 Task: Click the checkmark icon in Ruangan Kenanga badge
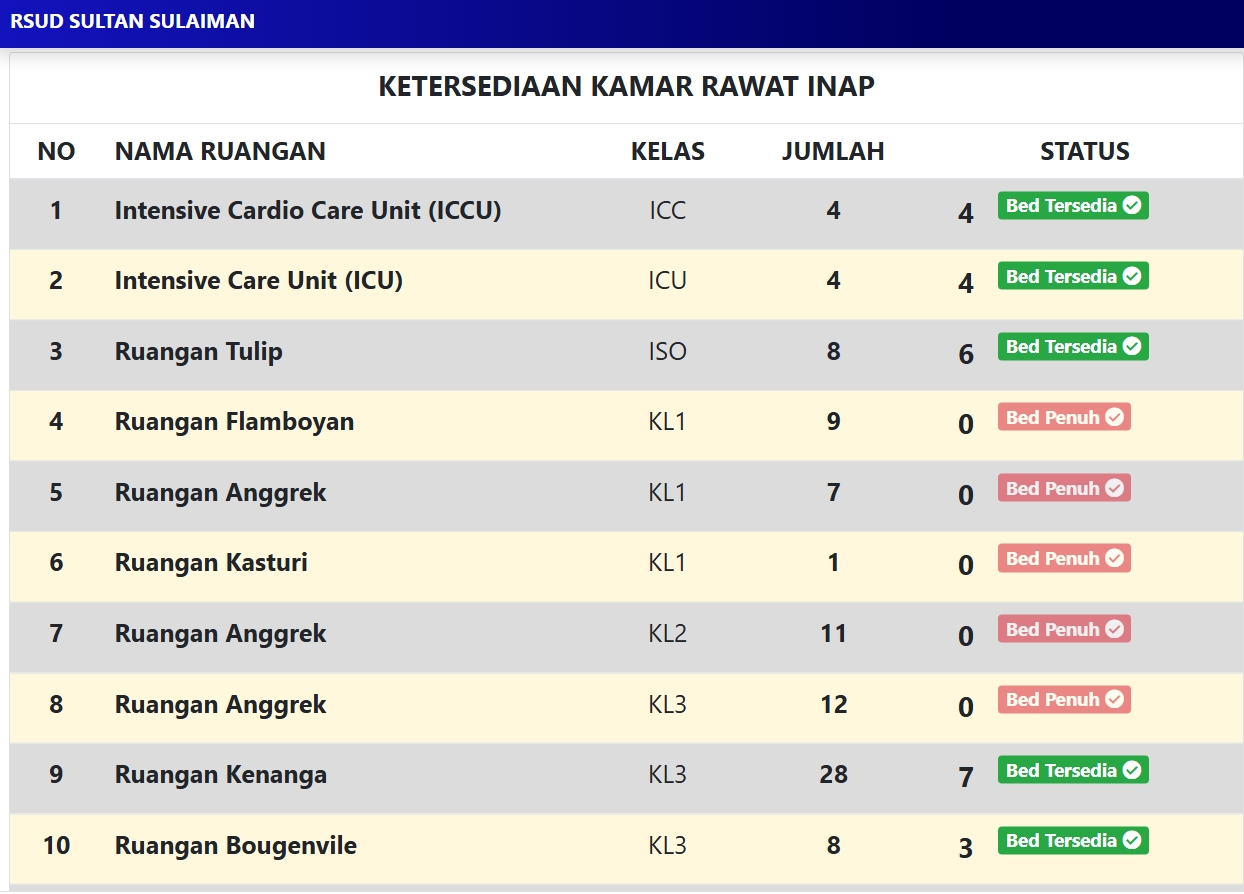point(1132,771)
